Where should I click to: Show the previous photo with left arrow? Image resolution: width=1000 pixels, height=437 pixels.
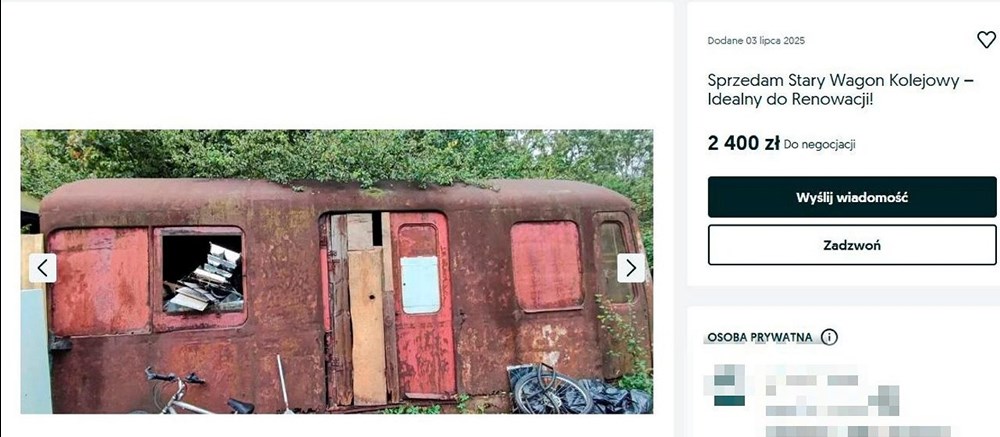tap(43, 268)
